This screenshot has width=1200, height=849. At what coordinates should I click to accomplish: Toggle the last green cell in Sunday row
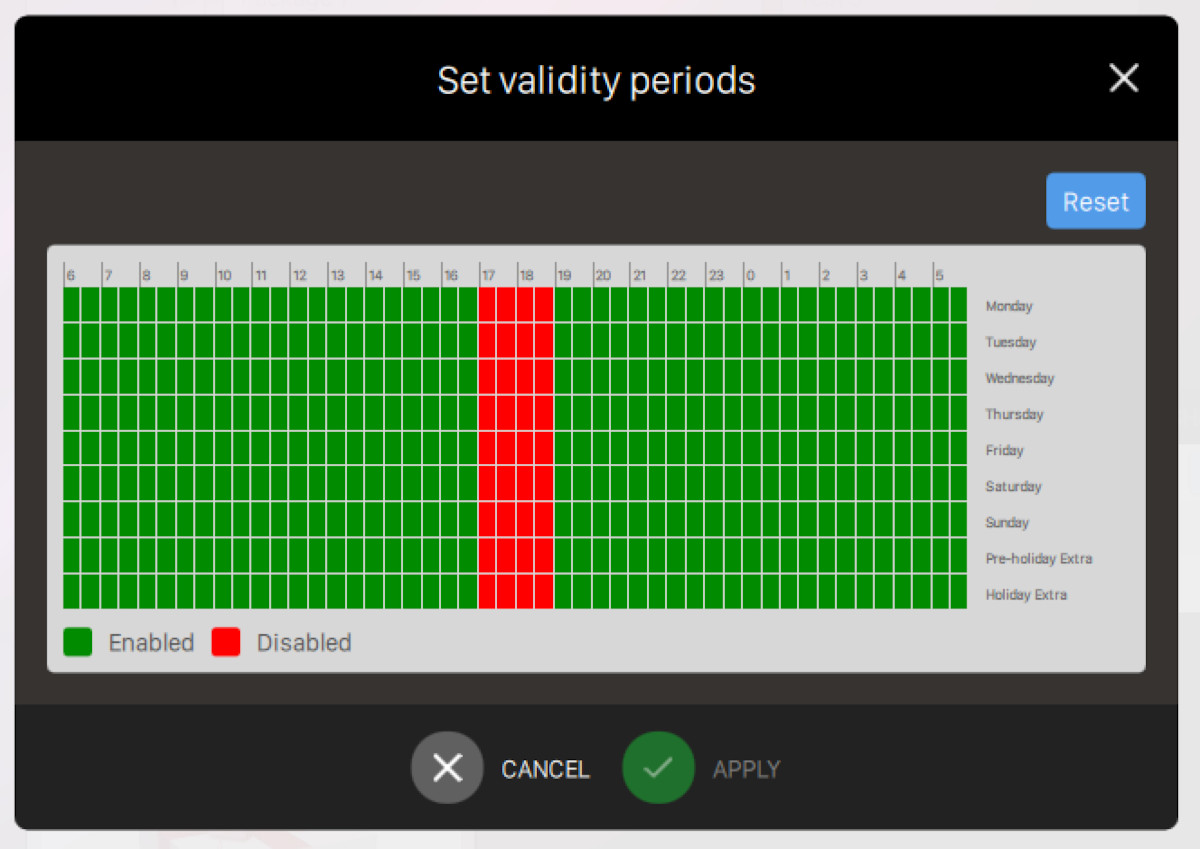click(958, 520)
